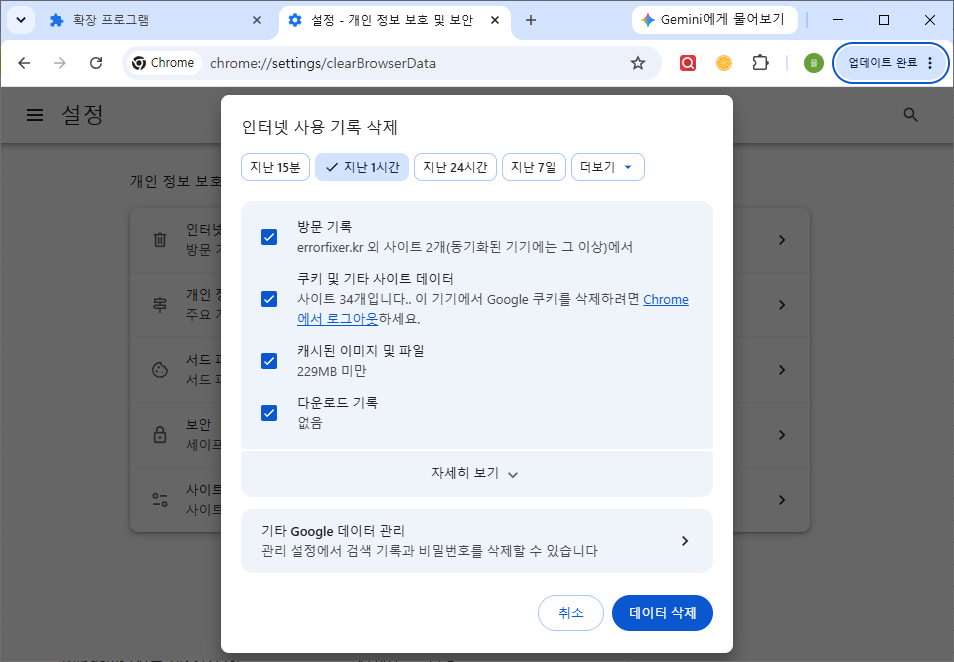Click the 취소 button

571,613
